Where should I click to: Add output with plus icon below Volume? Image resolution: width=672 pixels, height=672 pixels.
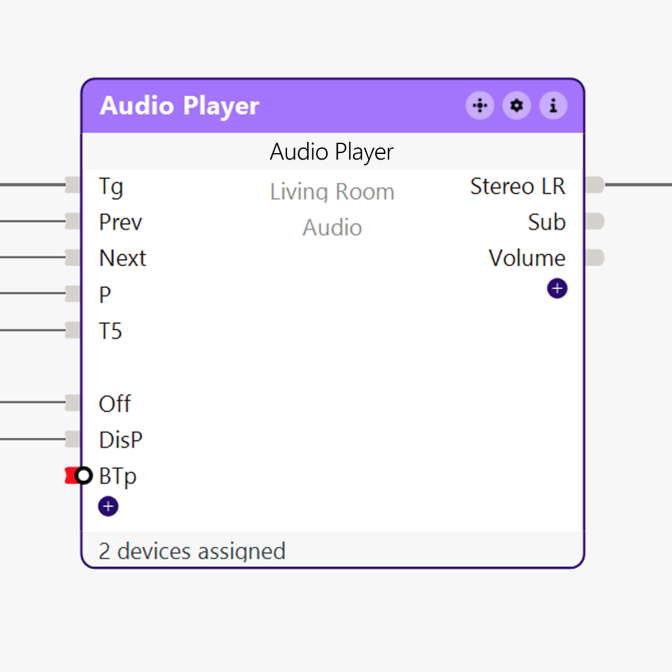click(x=557, y=289)
